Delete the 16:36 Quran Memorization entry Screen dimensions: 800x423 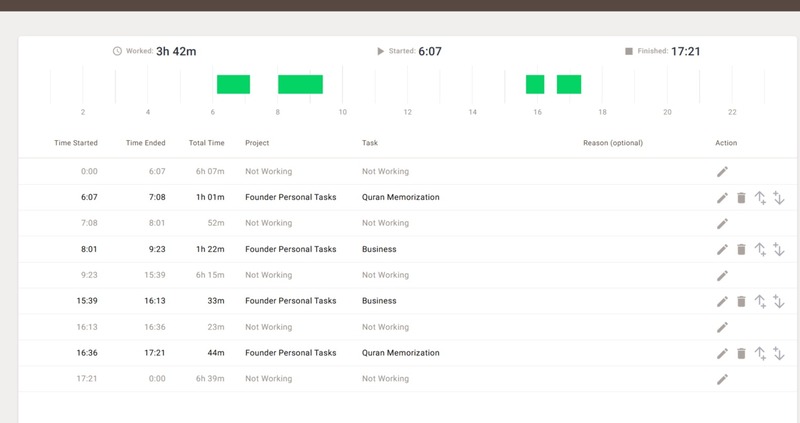click(741, 354)
